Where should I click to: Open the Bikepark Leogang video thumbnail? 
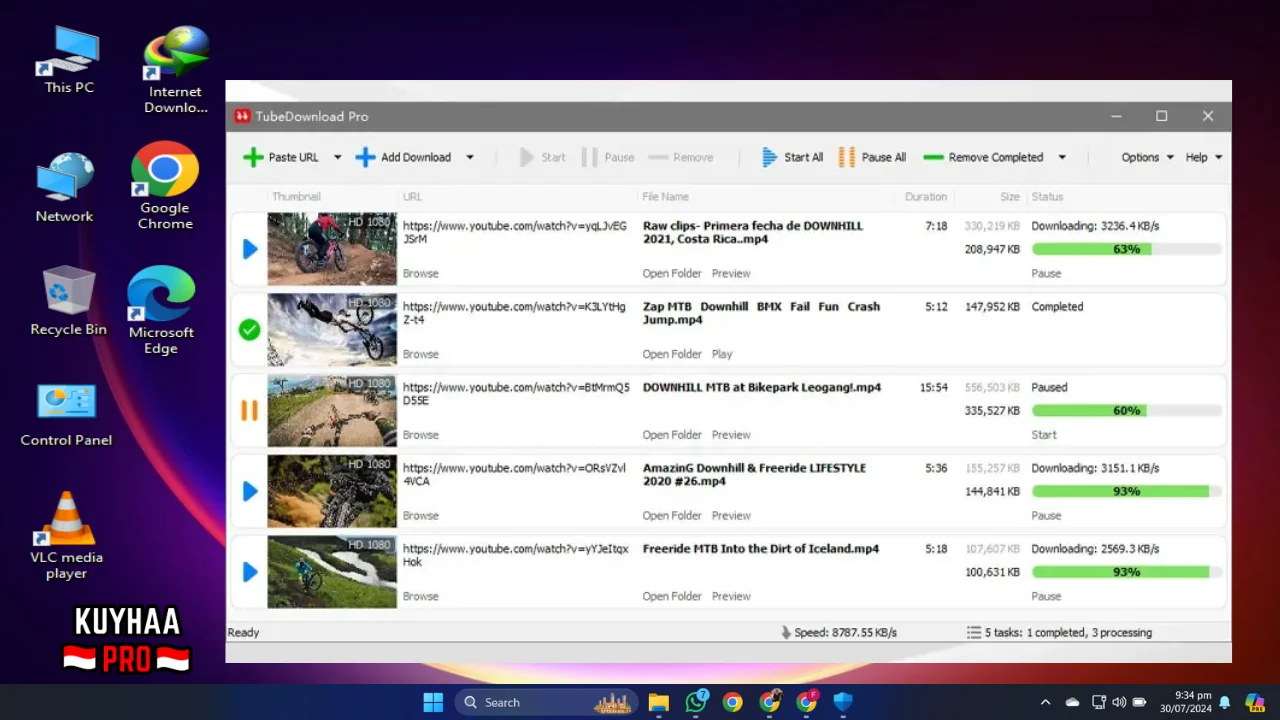(x=332, y=410)
